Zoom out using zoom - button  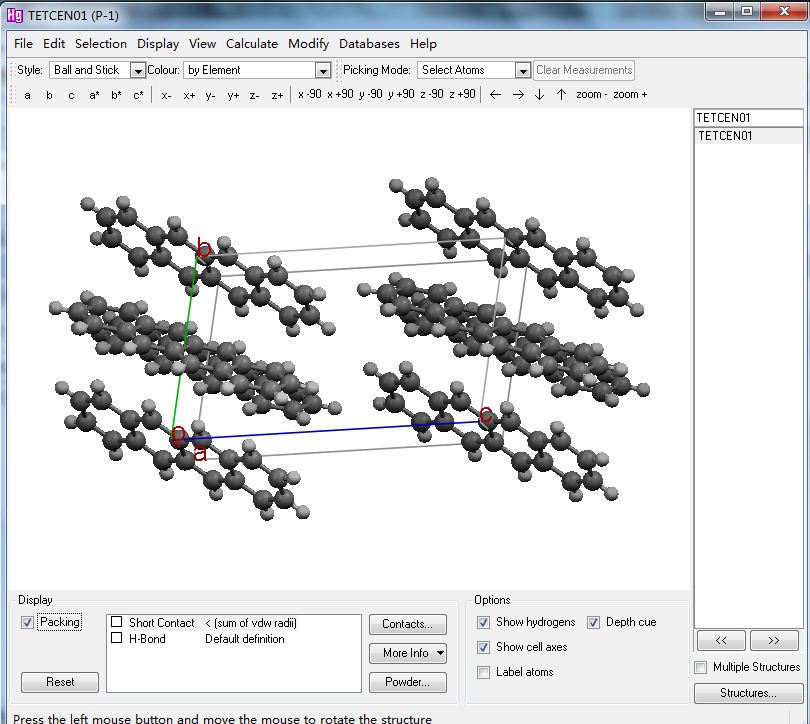click(x=591, y=95)
